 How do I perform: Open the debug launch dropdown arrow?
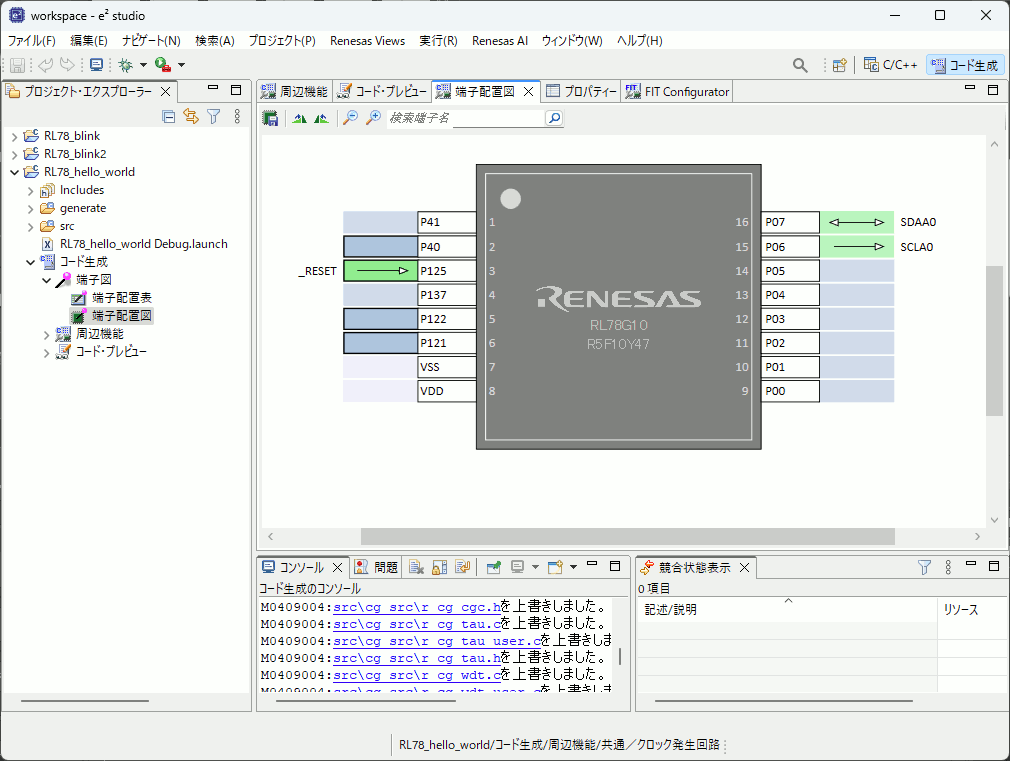[x=143, y=65]
